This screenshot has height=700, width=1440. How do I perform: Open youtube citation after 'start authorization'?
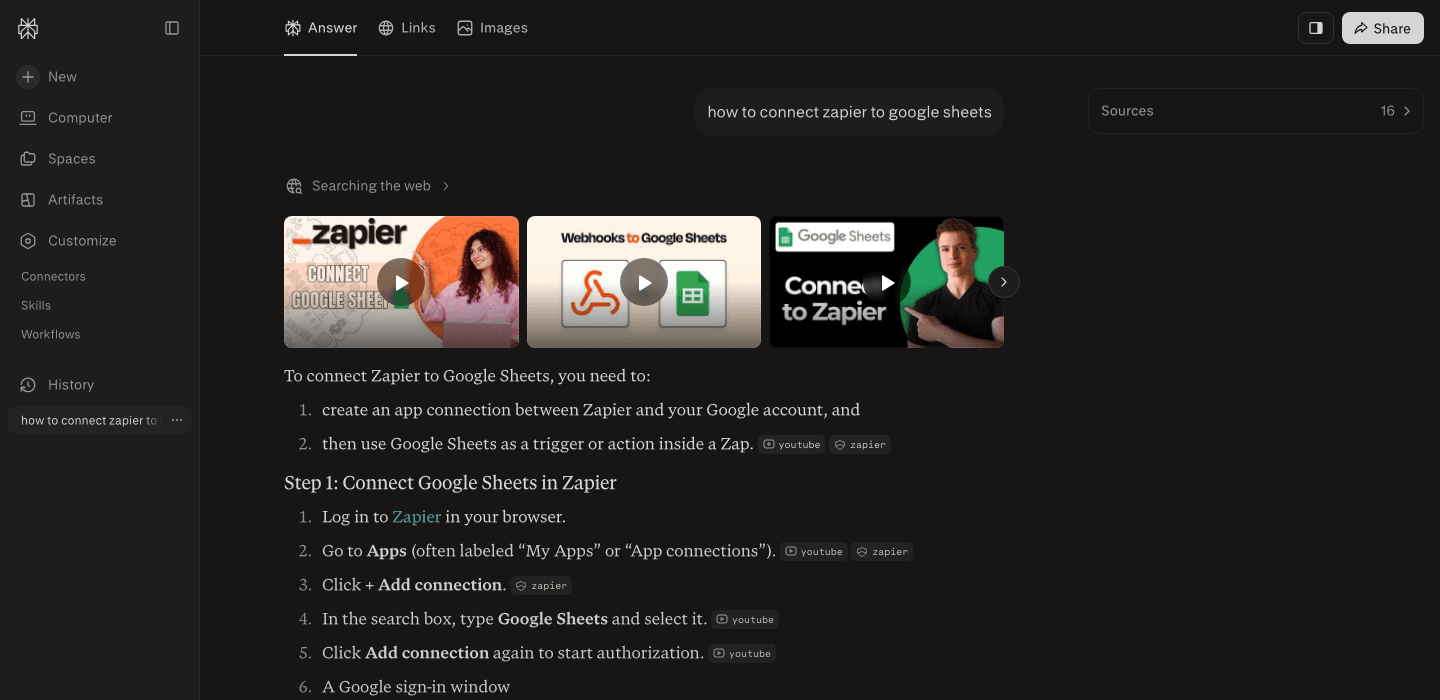(x=742, y=654)
